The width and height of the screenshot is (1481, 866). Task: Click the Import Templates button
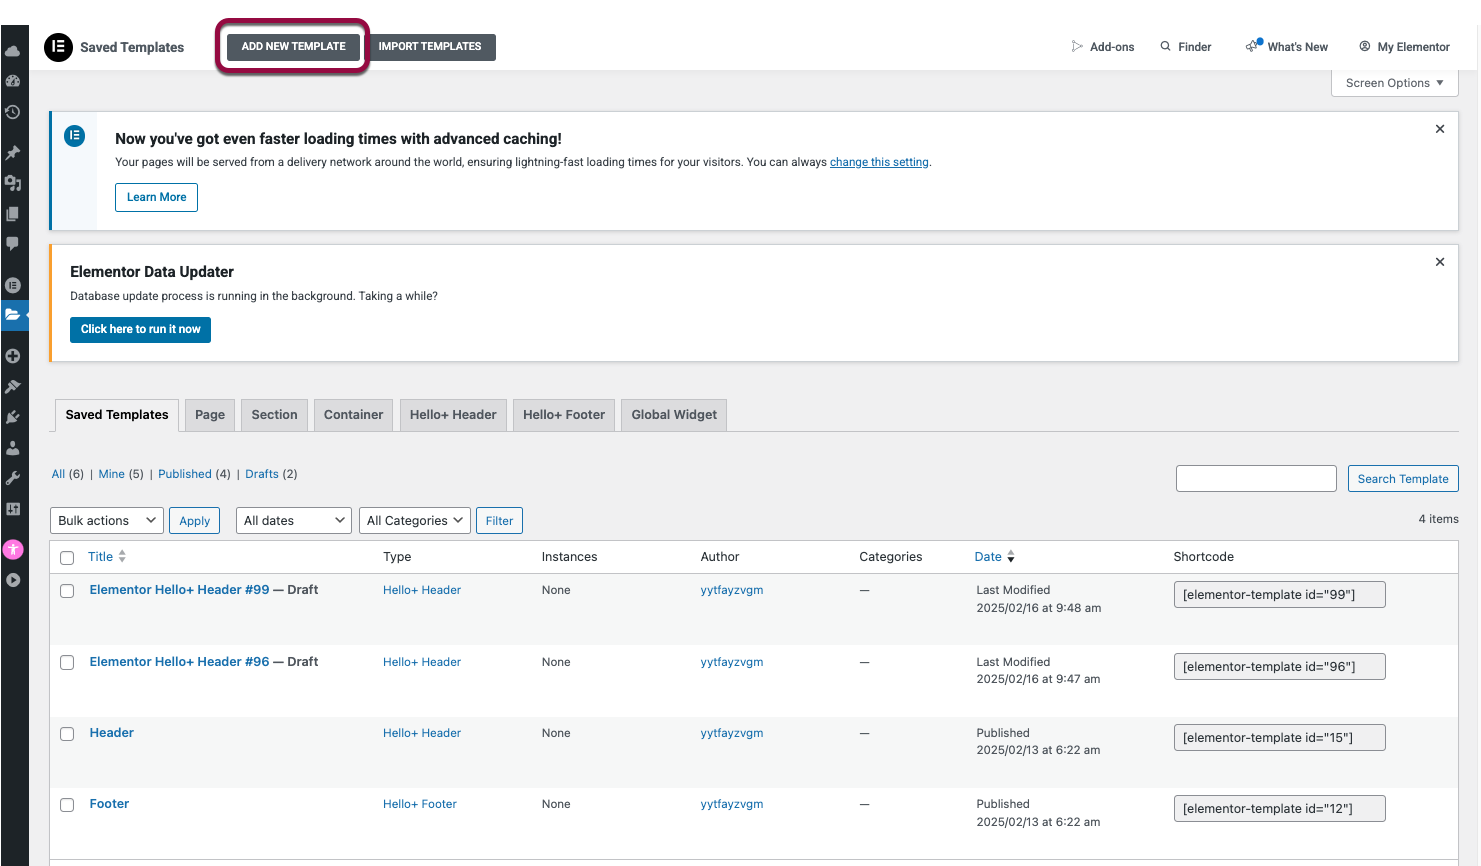point(430,46)
